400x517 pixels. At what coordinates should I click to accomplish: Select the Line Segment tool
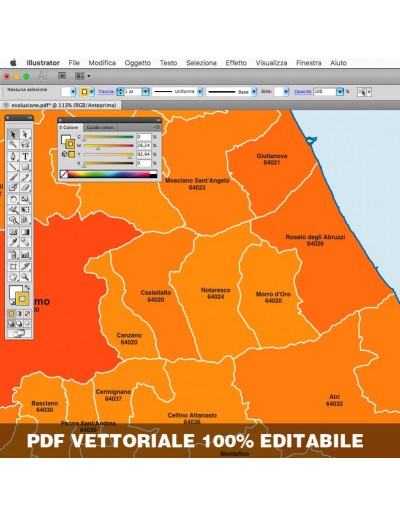(x=13, y=166)
